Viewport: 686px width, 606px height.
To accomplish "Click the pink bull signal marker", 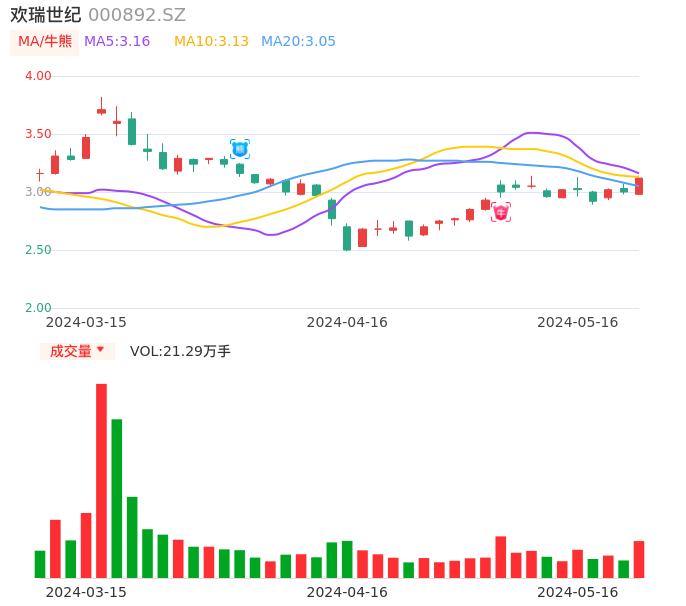I will (501, 212).
